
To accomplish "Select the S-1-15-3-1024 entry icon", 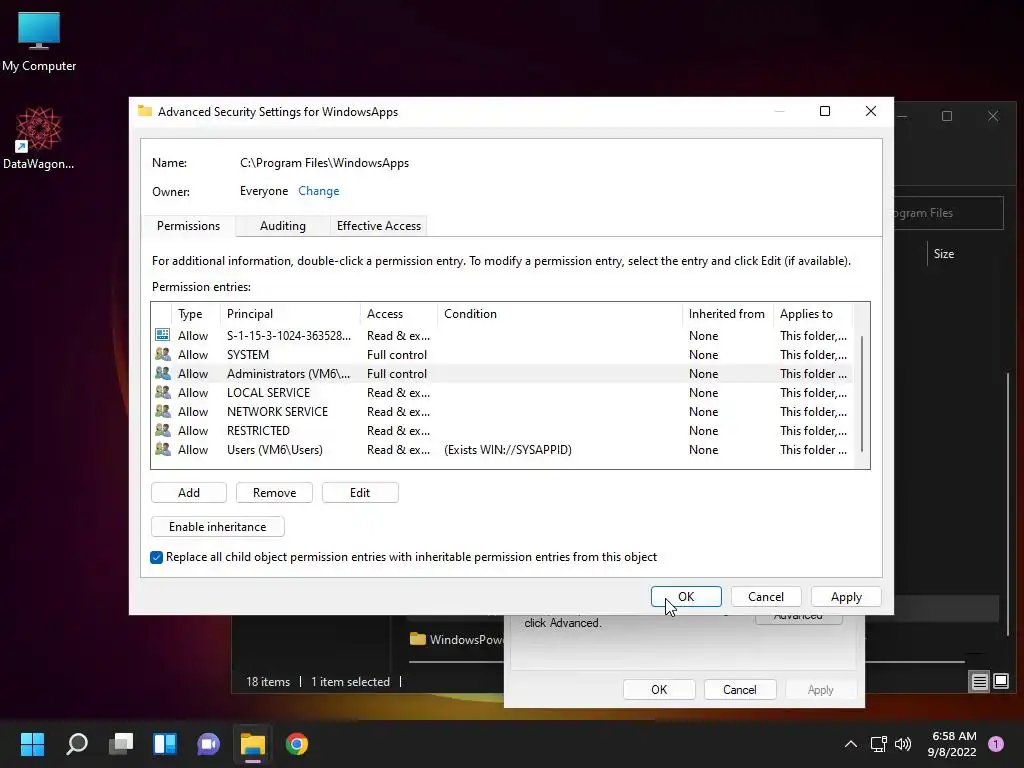I will (163, 335).
